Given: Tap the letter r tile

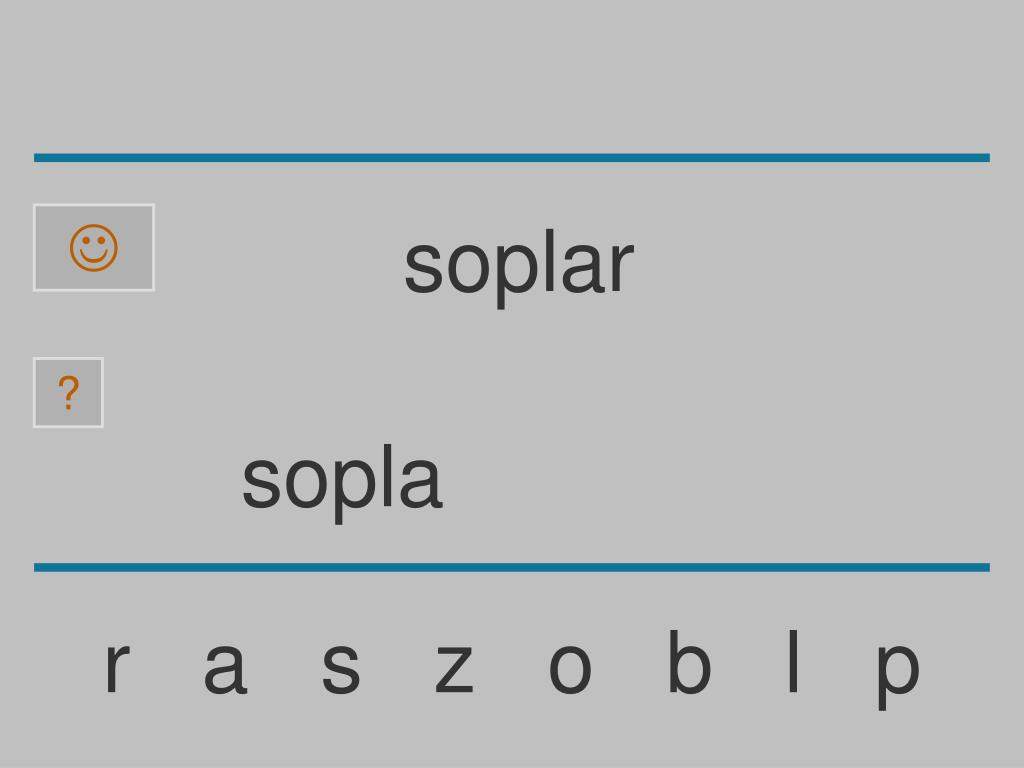Looking at the screenshot, I should pos(117,667).
